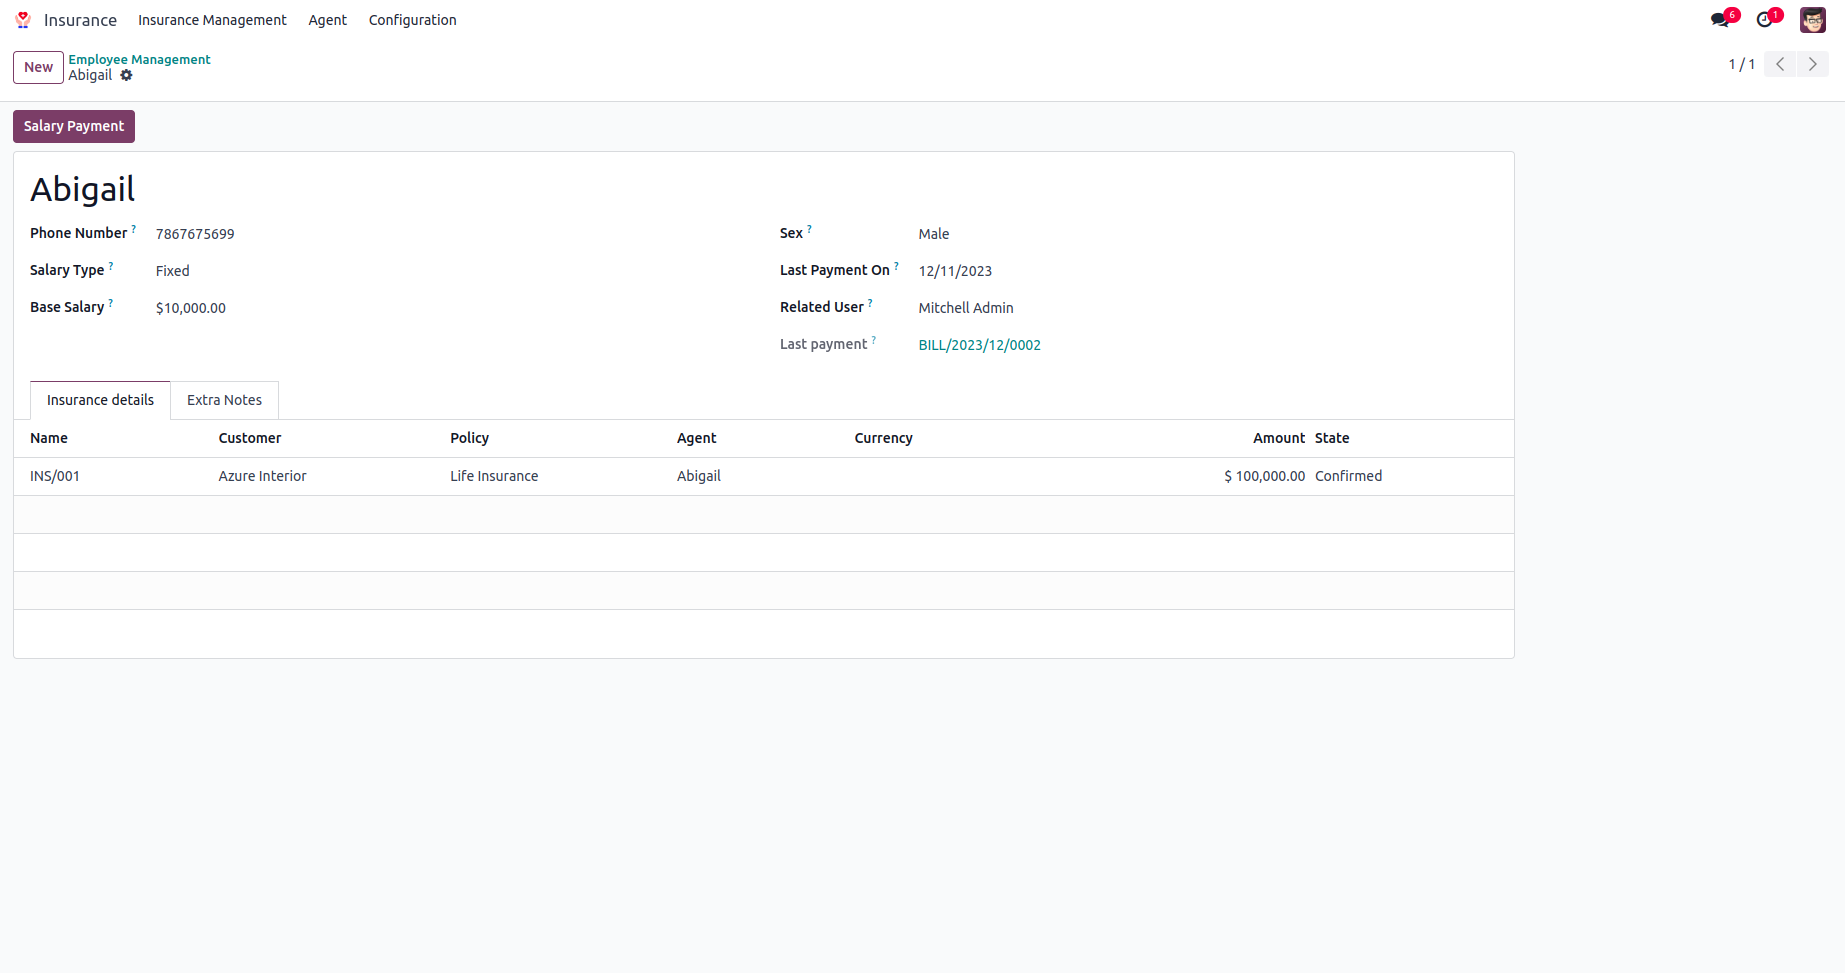Click the Confirmed state cell
Screen dimensions: 1845x973
[1349, 476]
